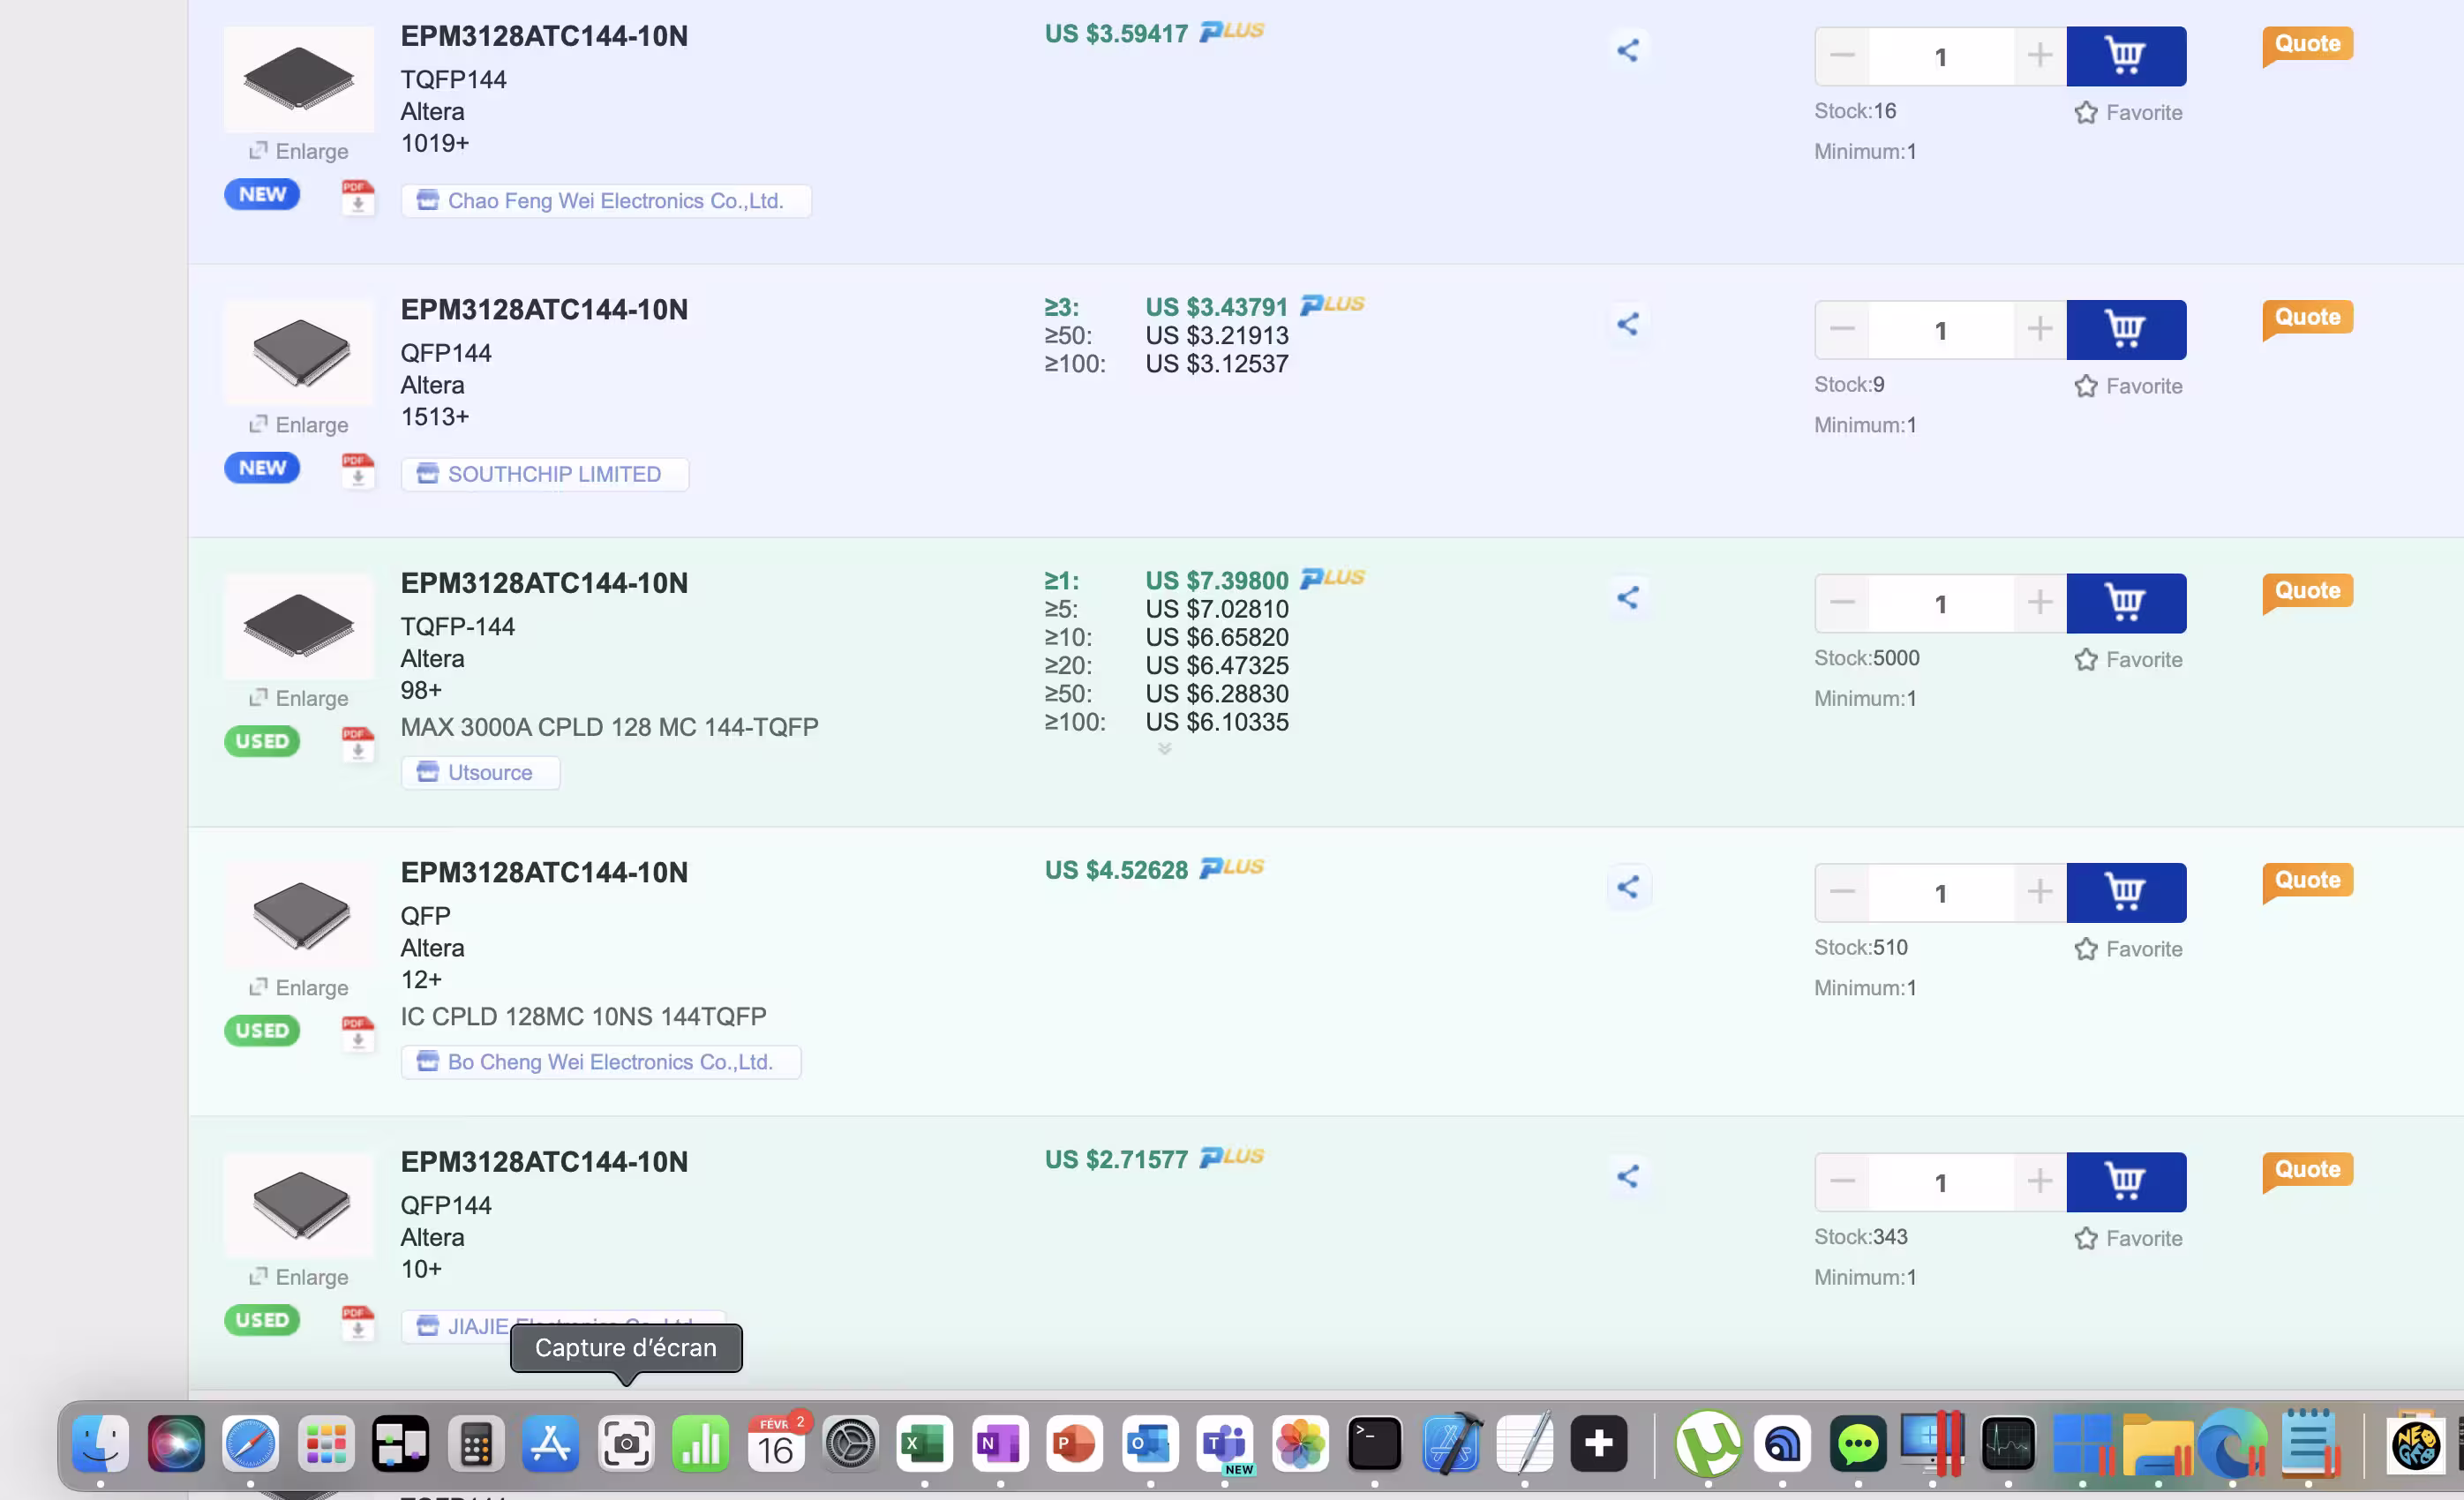Screen dimensions: 2464x1500
Task: Enlarge the Utsource product image
Action: coord(299,698)
